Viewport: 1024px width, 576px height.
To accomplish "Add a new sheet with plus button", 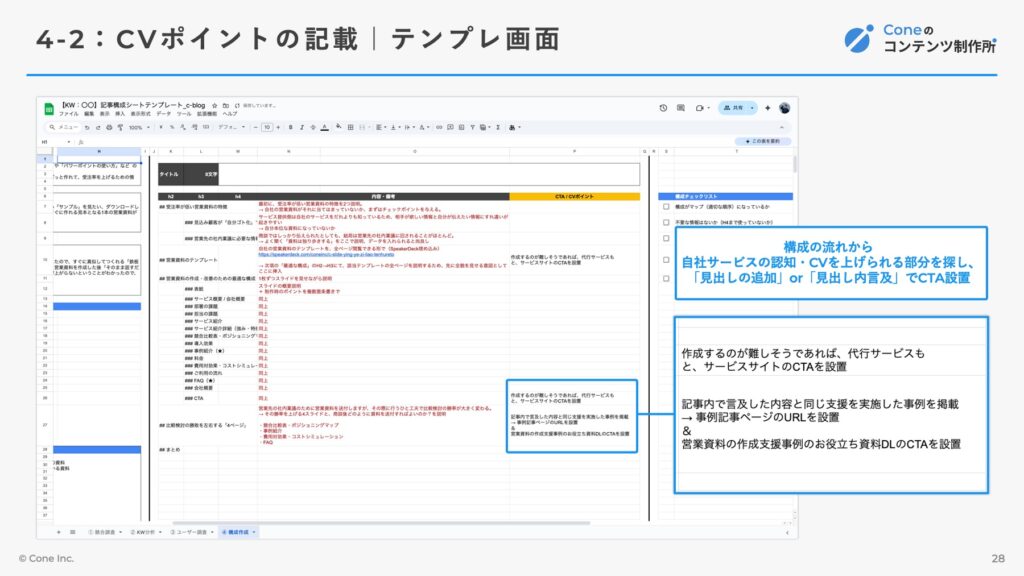I will point(58,532).
